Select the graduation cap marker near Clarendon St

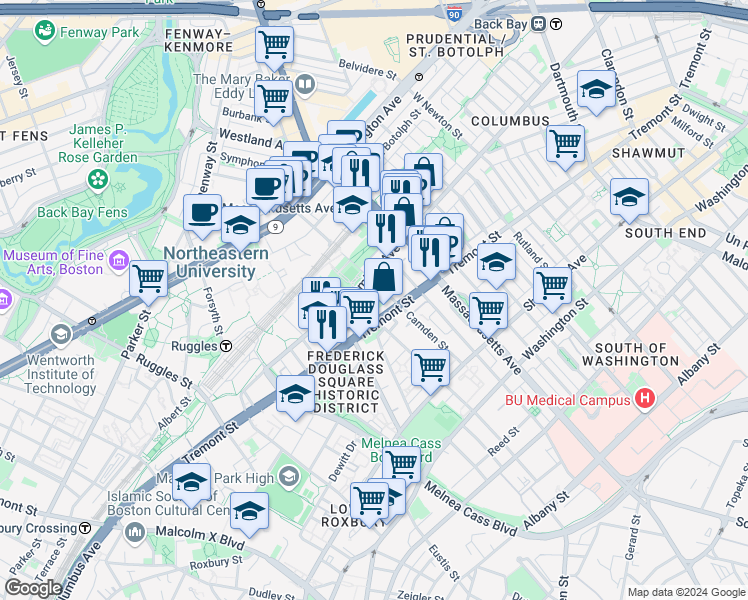596,91
